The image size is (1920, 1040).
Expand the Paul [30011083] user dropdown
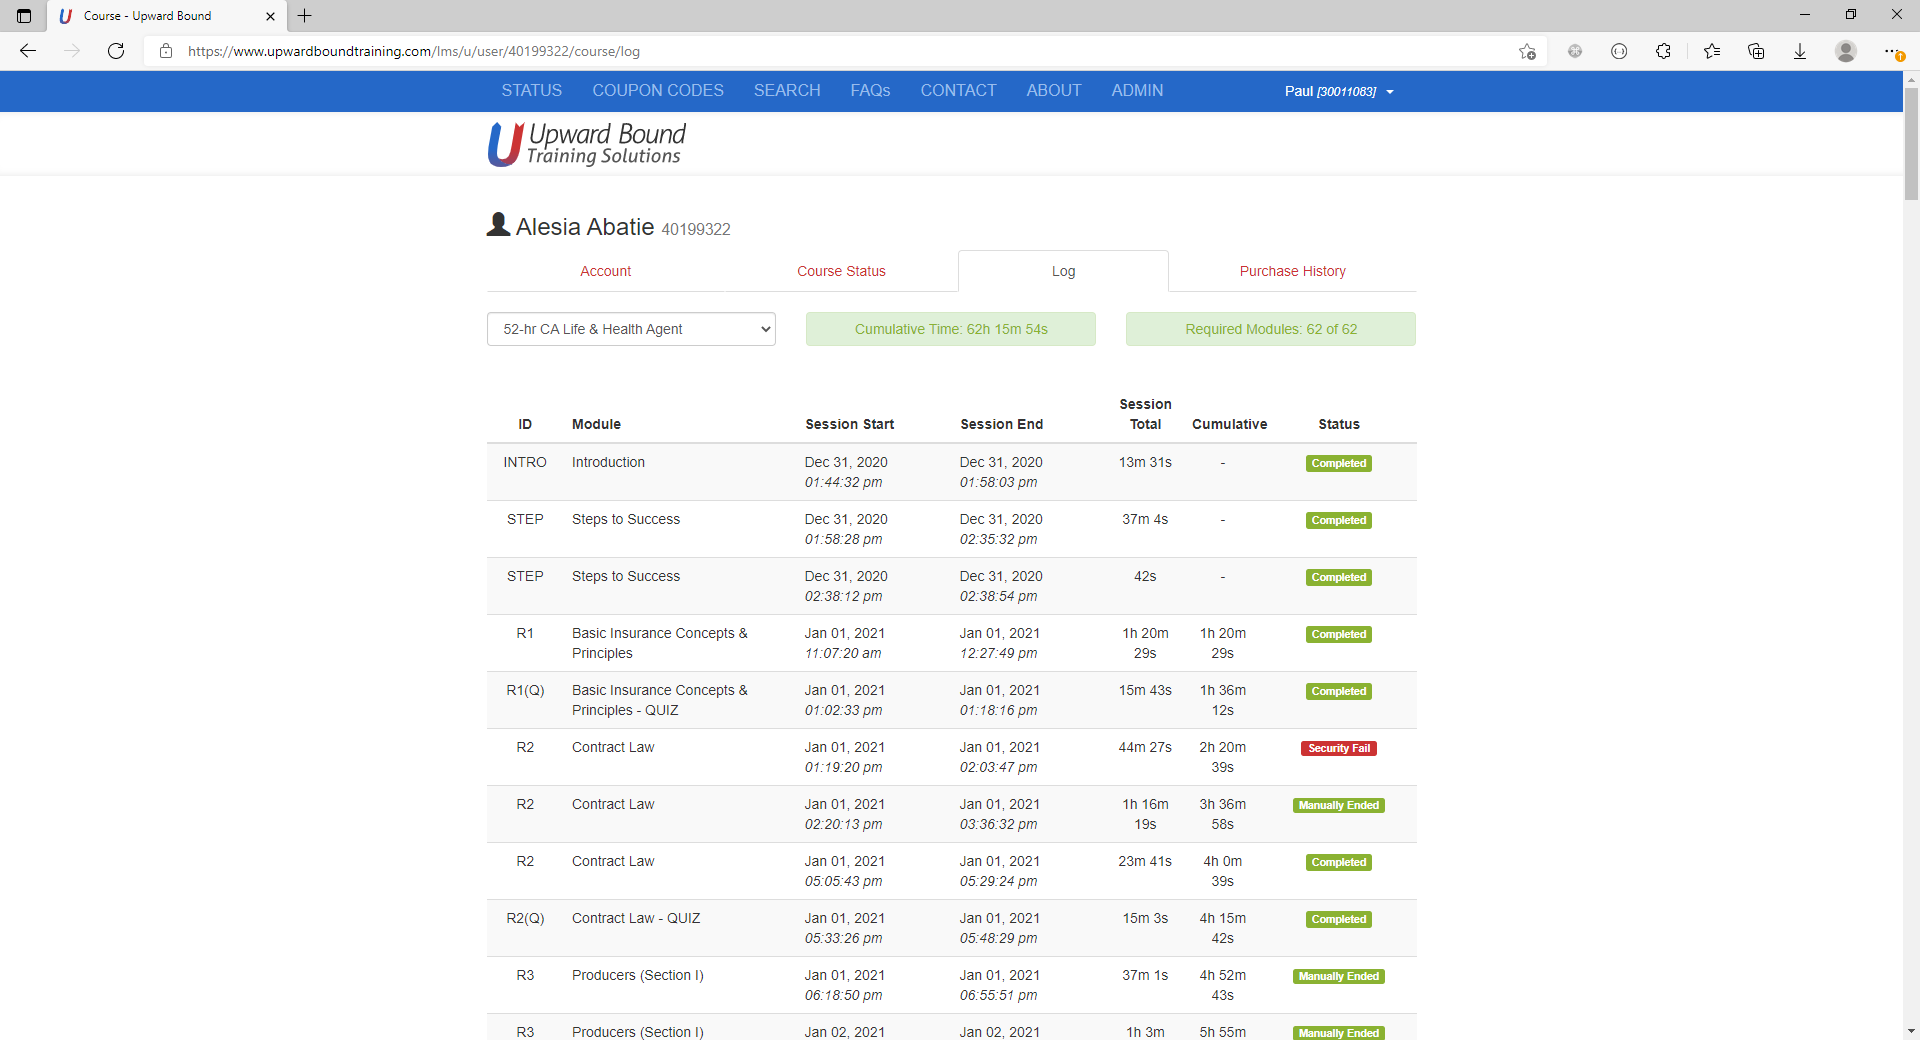coord(1339,91)
